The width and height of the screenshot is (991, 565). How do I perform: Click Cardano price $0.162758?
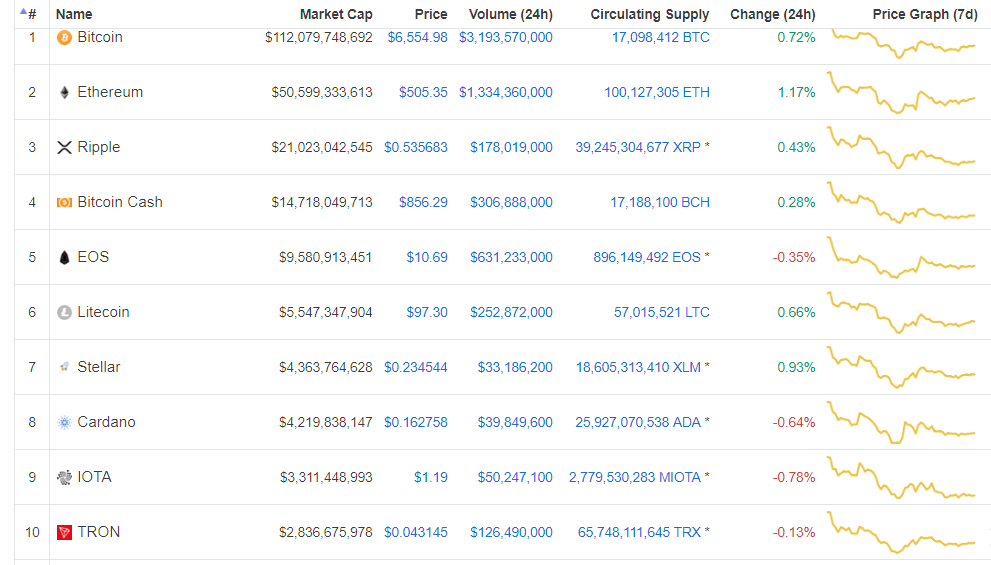415,423
